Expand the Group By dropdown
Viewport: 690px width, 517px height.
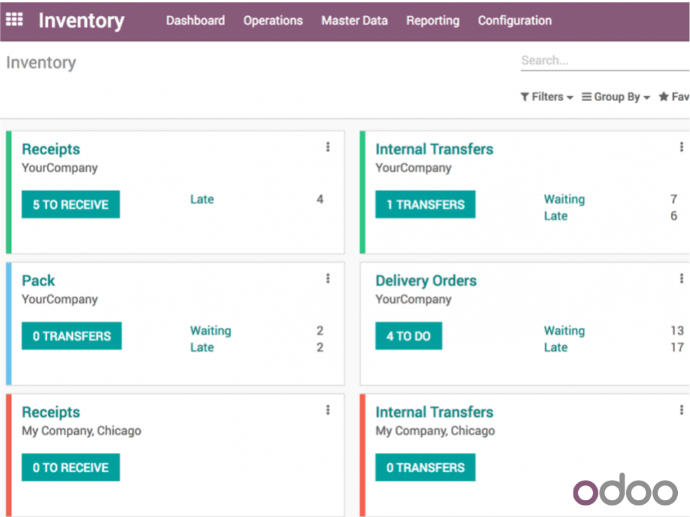(615, 97)
